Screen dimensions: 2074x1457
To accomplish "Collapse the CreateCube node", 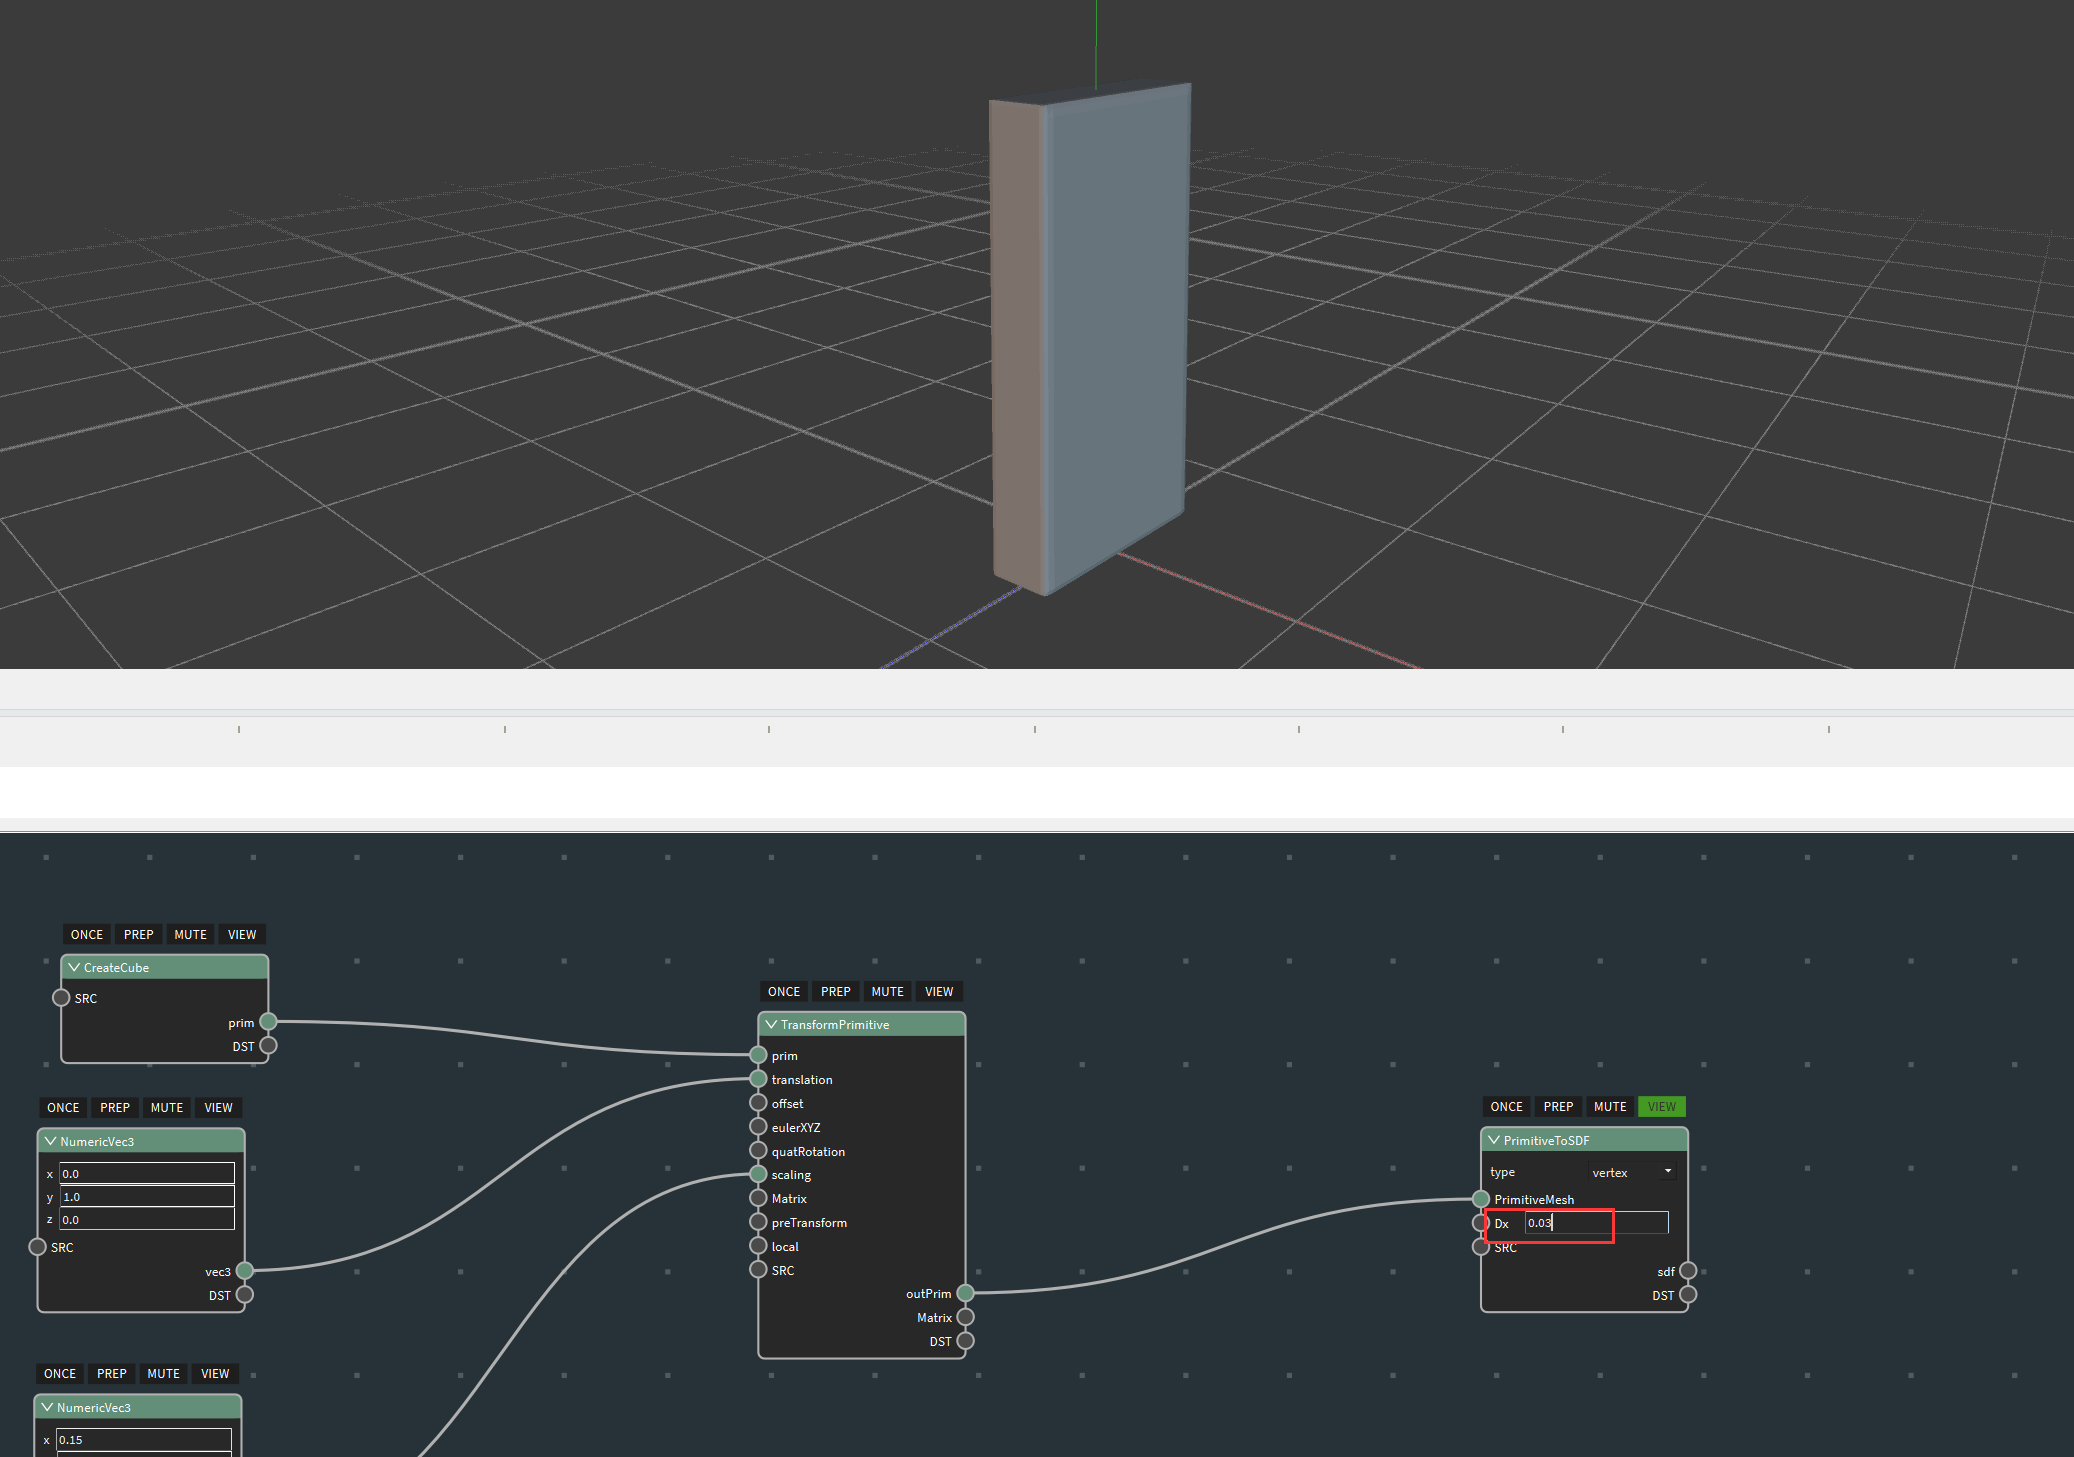I will [74, 967].
